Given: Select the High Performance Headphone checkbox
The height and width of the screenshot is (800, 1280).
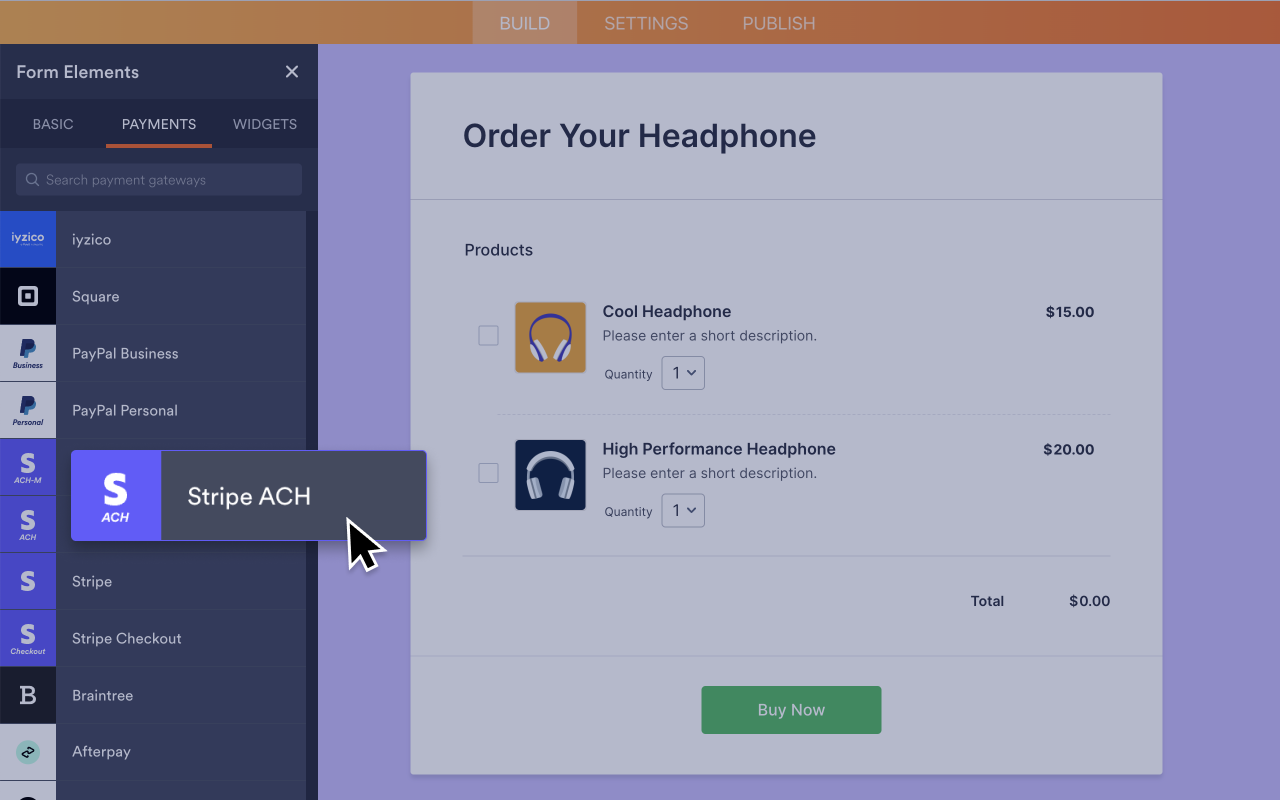Looking at the screenshot, I should tap(488, 473).
